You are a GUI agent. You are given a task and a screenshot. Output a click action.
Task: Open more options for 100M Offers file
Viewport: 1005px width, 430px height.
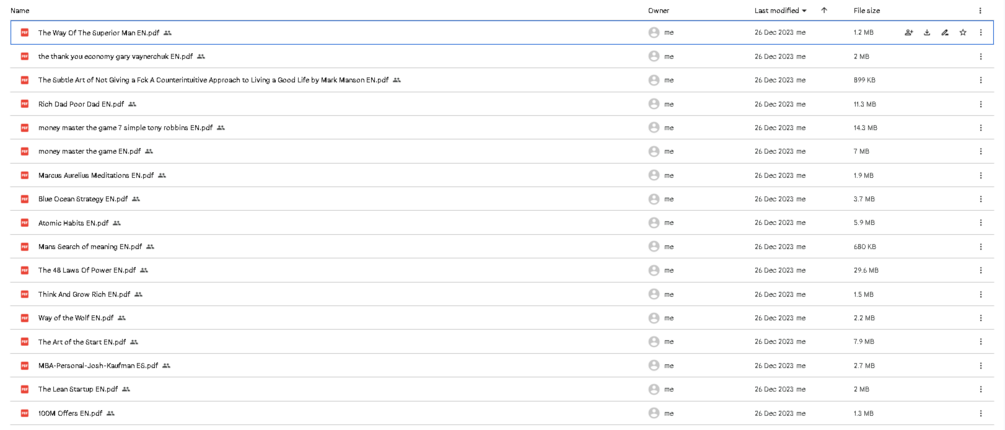(981, 413)
